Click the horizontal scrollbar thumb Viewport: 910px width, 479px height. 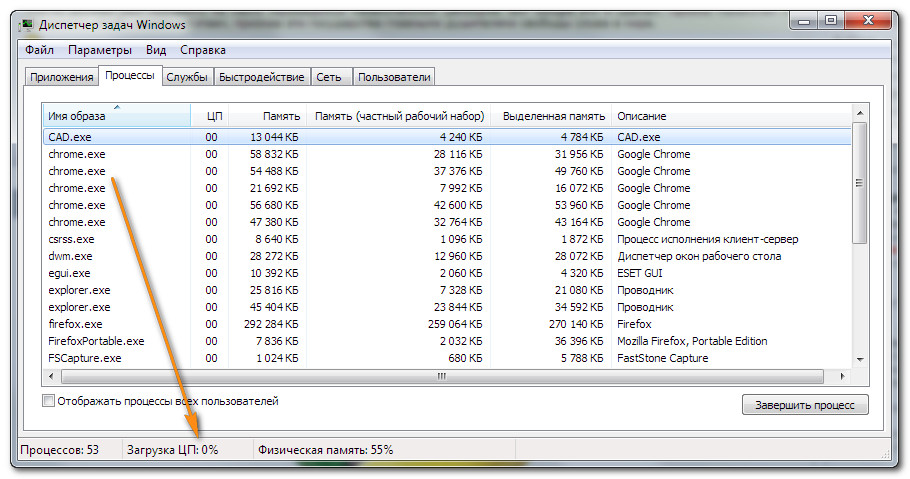point(442,376)
